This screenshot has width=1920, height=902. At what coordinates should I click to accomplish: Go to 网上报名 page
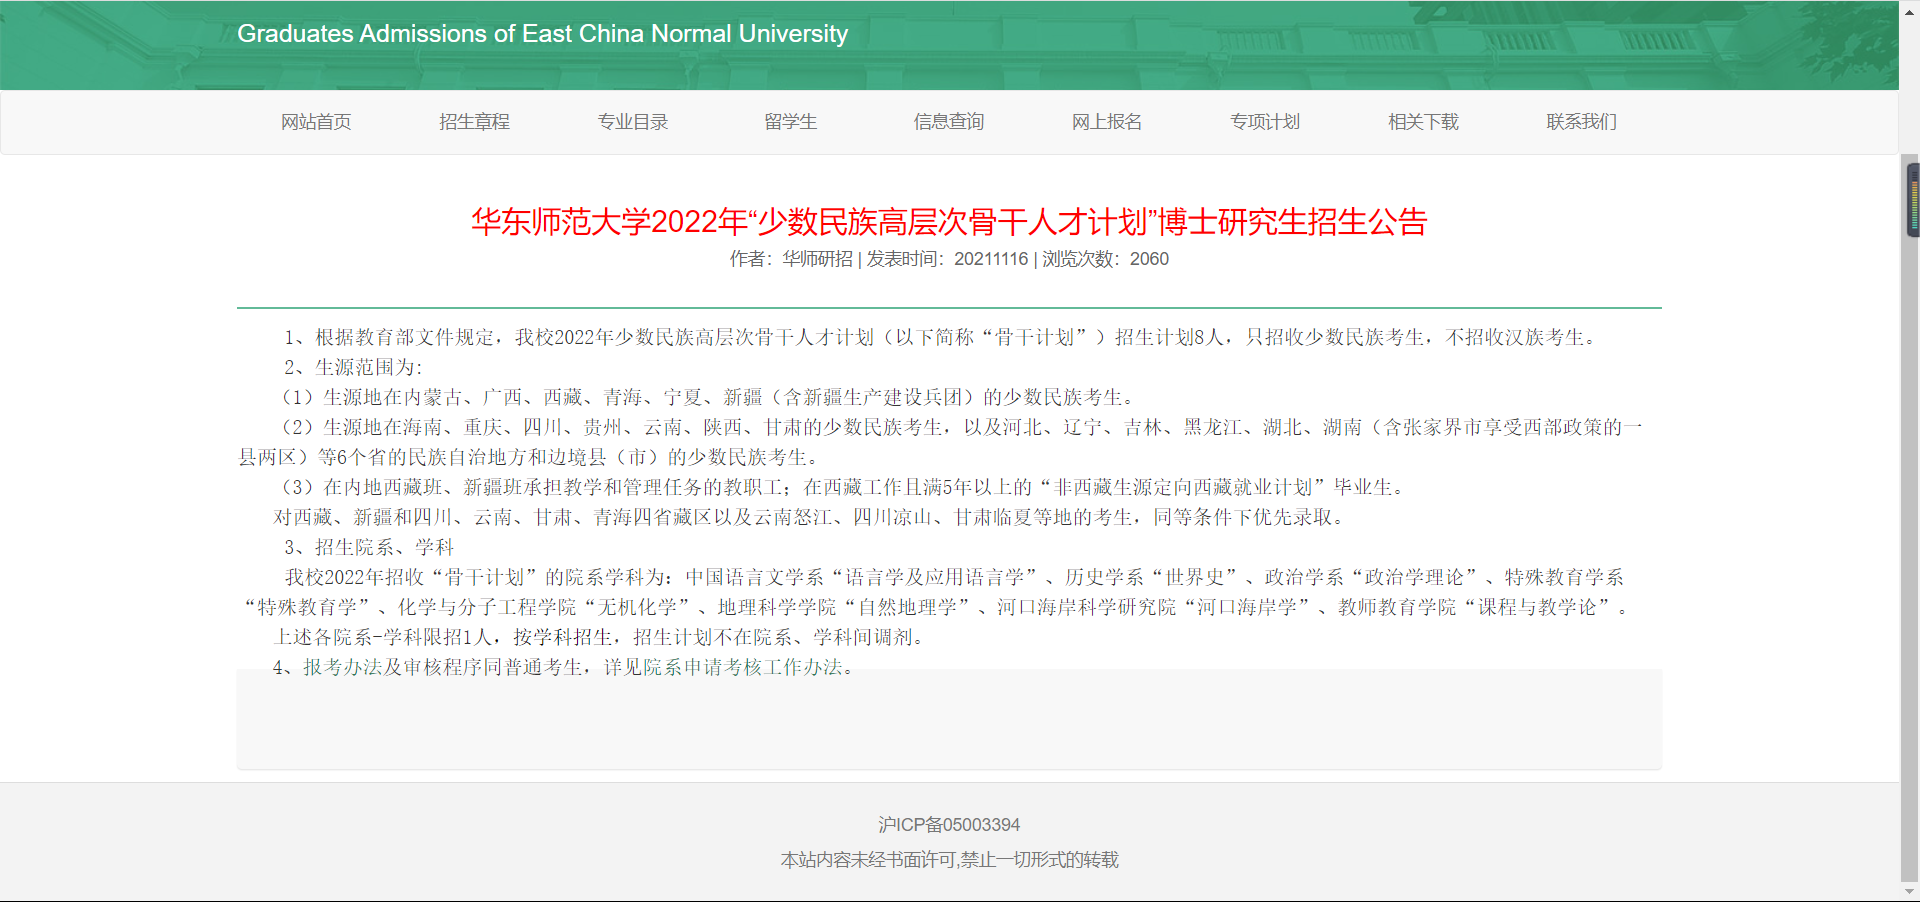1107,122
